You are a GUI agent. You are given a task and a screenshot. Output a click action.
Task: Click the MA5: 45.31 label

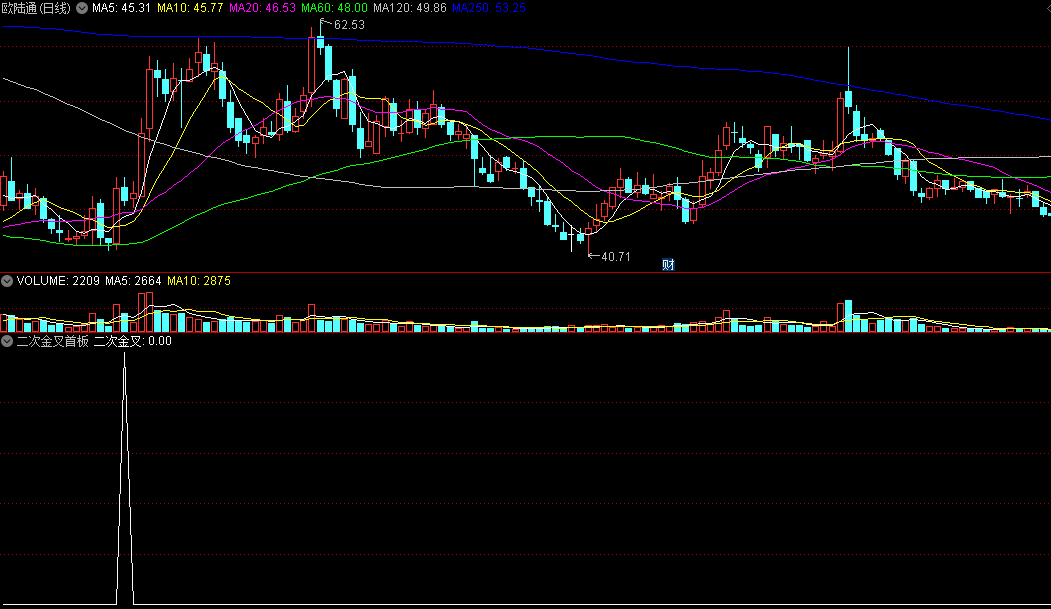[121, 8]
